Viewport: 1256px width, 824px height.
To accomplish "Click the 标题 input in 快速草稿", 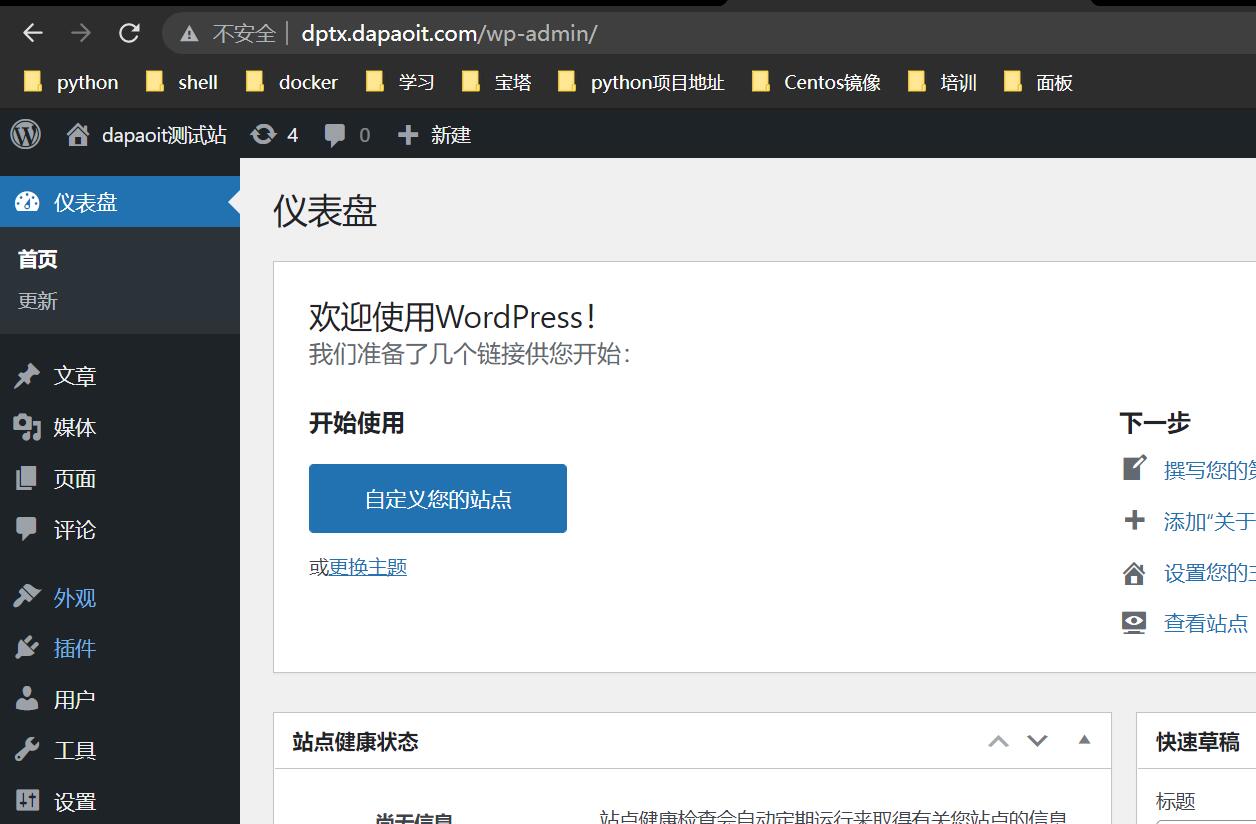I will [x=1206, y=821].
